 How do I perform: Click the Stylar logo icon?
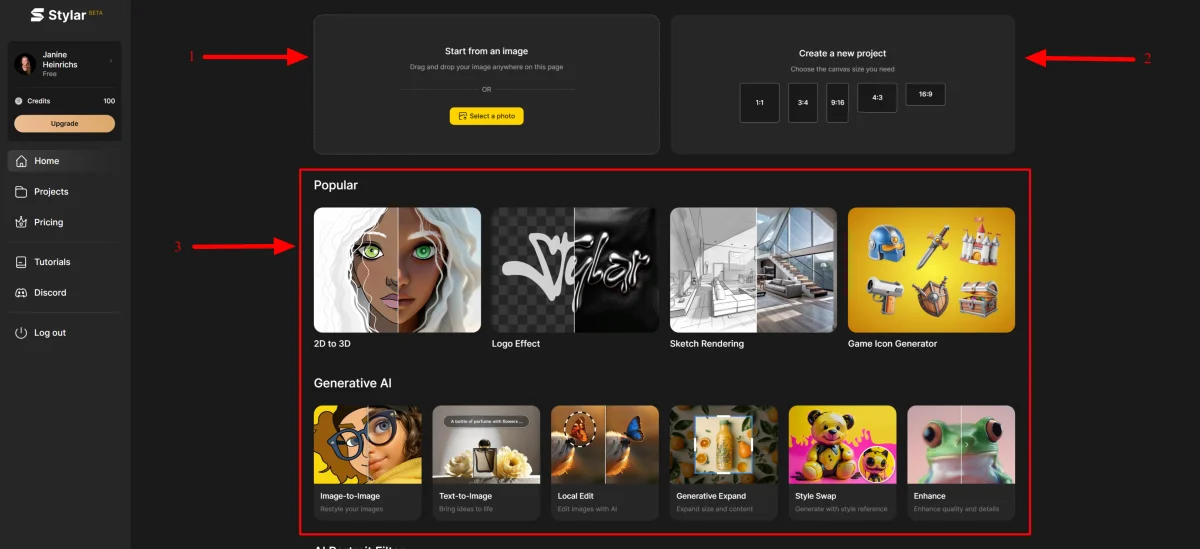click(36, 15)
